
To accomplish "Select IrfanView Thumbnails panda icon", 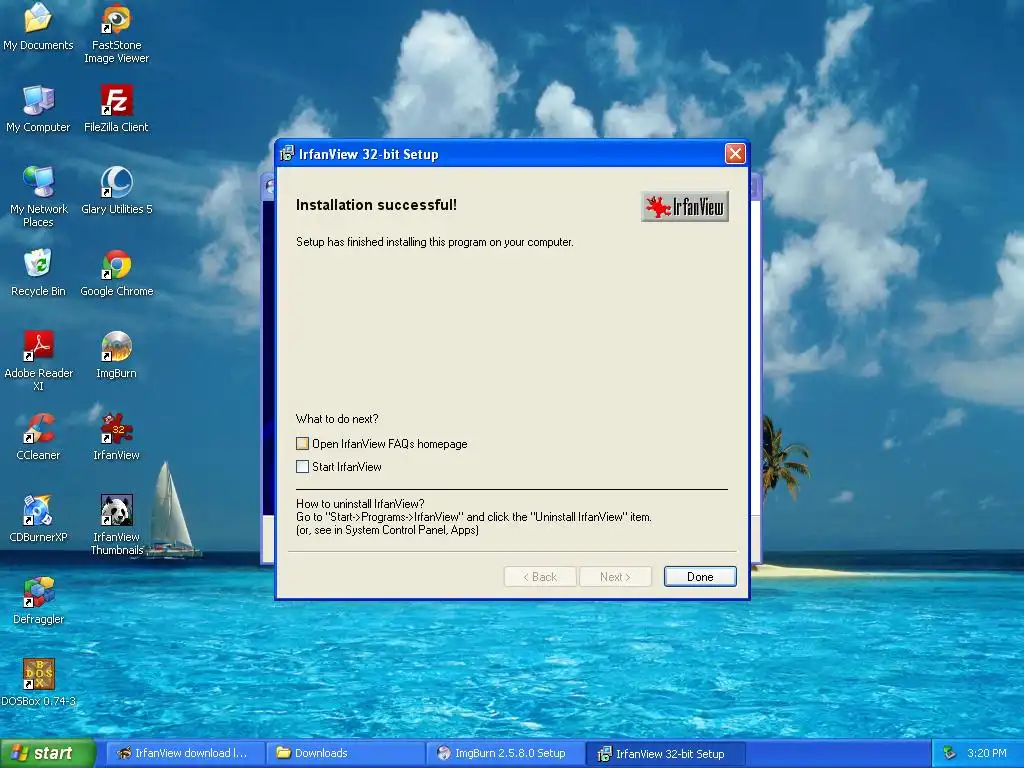I will point(116,525).
